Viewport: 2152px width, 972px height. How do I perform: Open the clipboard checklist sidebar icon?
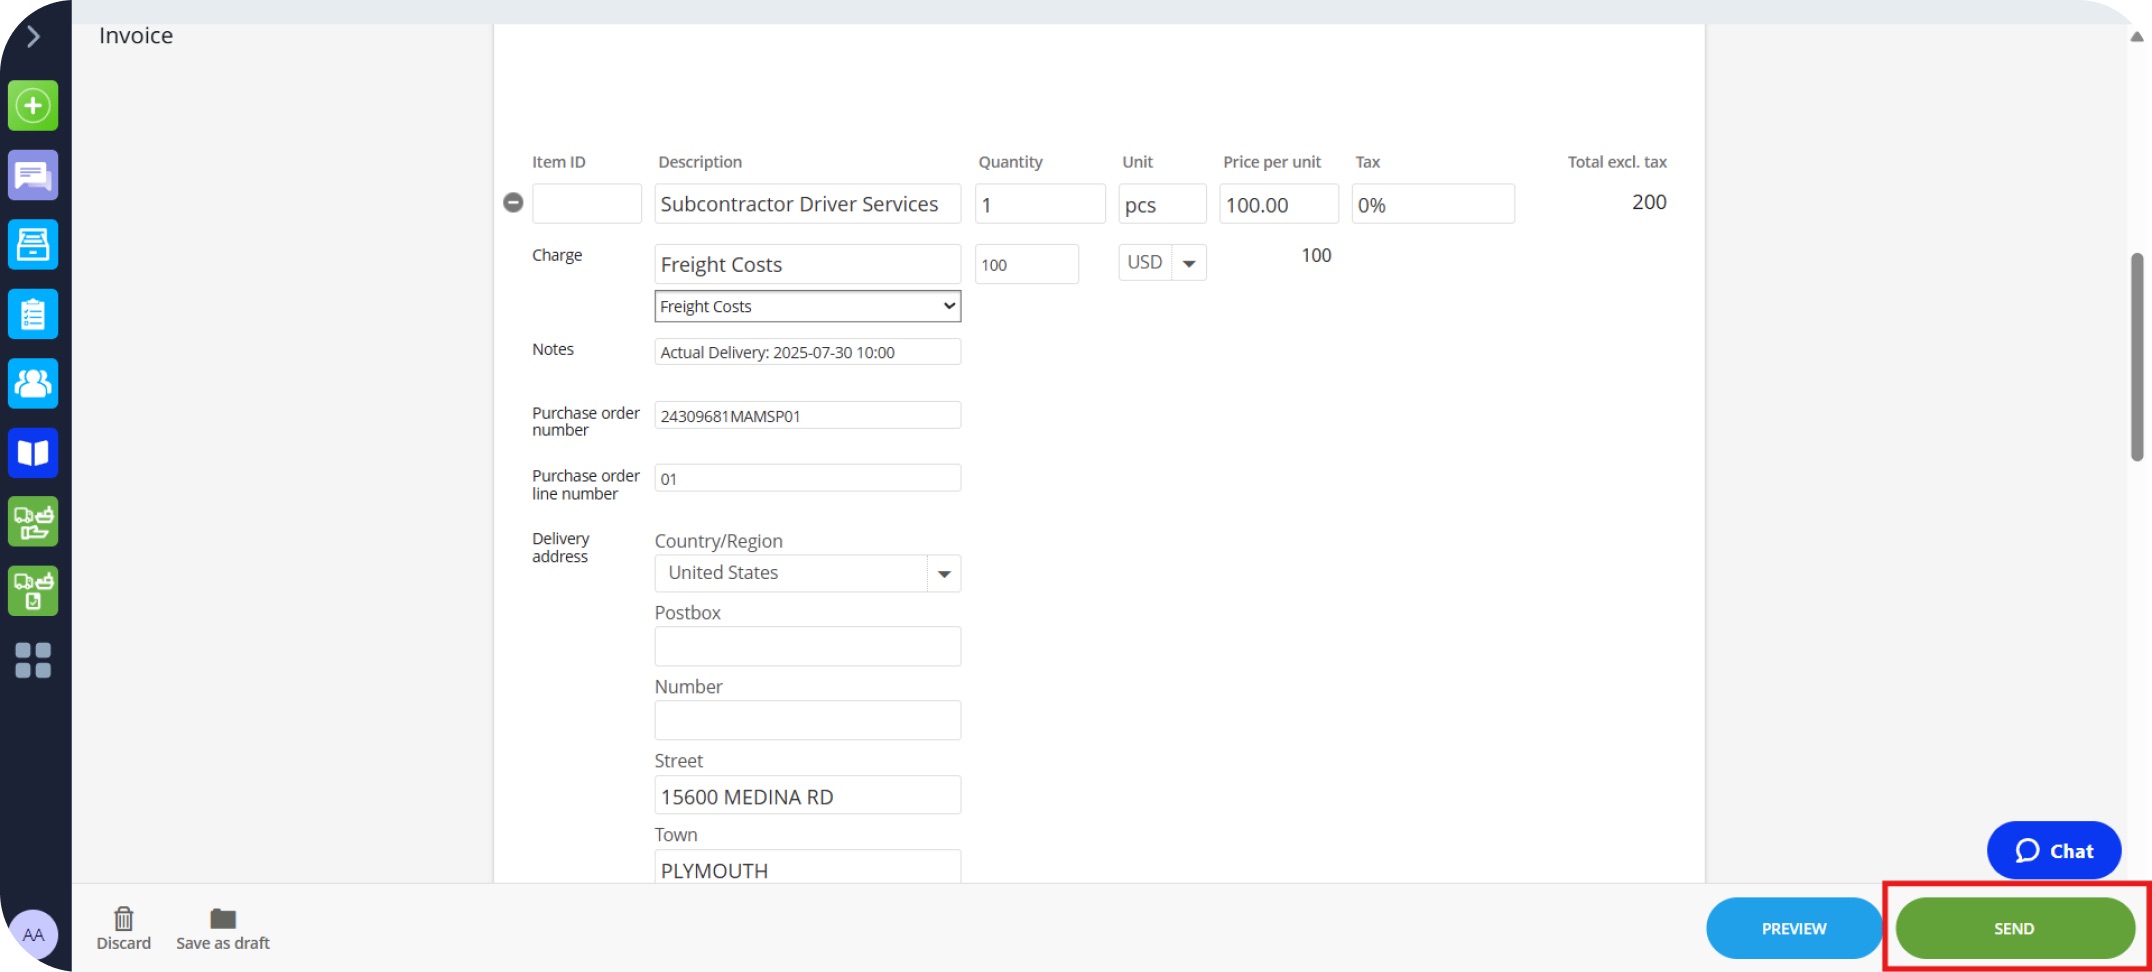click(33, 315)
